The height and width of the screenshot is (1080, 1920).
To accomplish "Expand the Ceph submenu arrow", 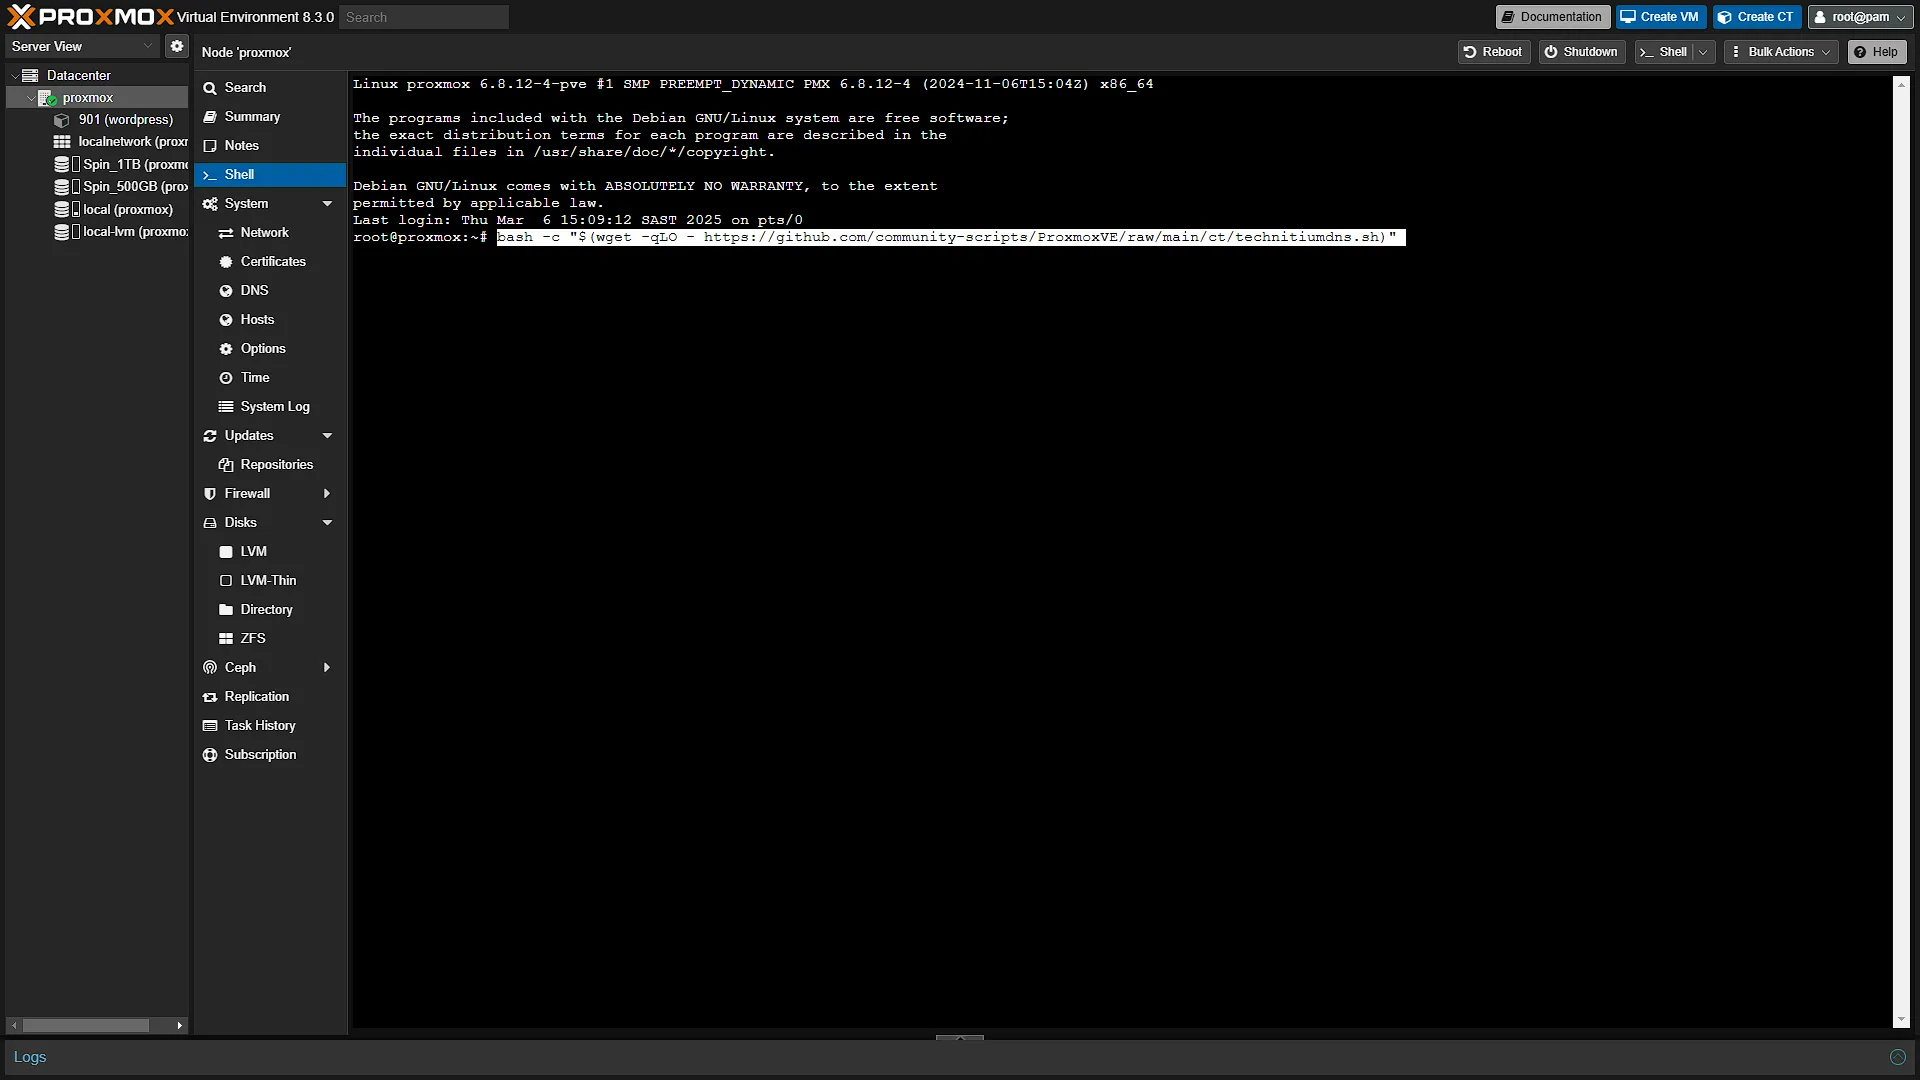I will 327,668.
